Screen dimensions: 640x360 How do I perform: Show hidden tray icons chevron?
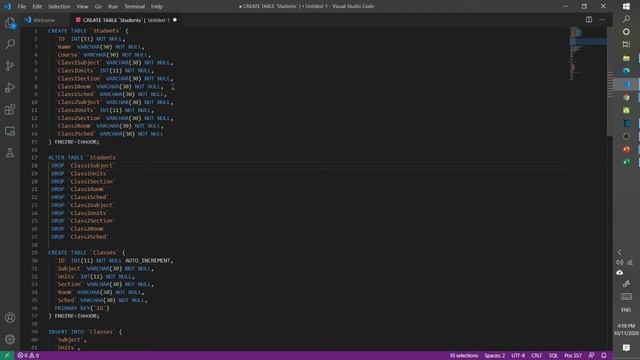tap(620, 252)
